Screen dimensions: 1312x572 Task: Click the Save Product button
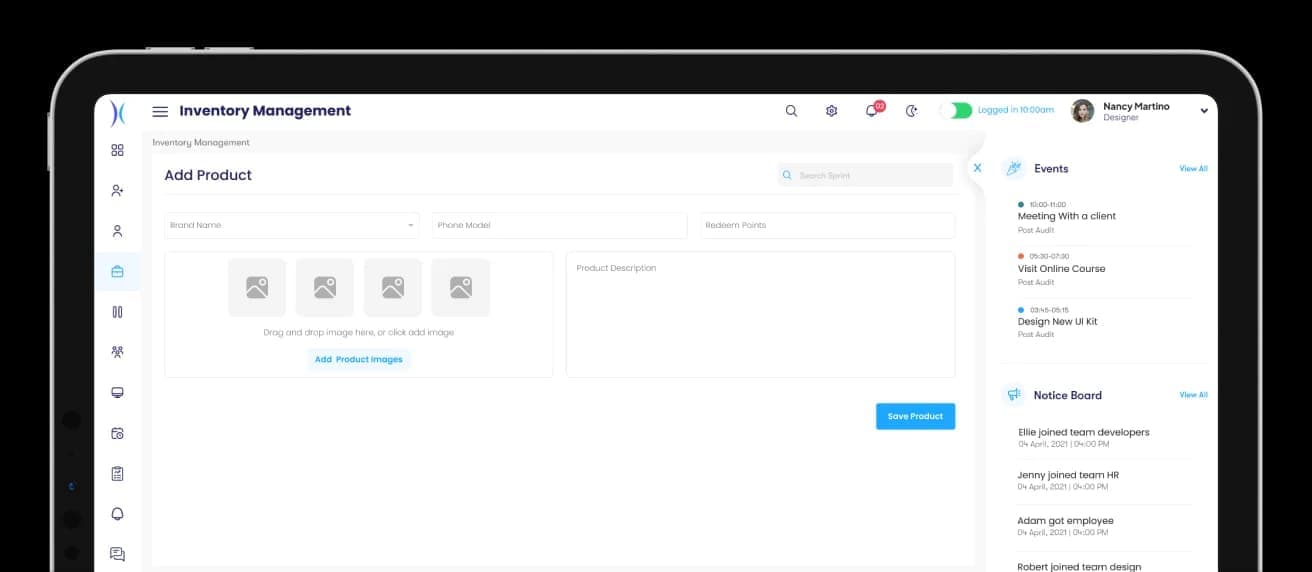click(915, 416)
